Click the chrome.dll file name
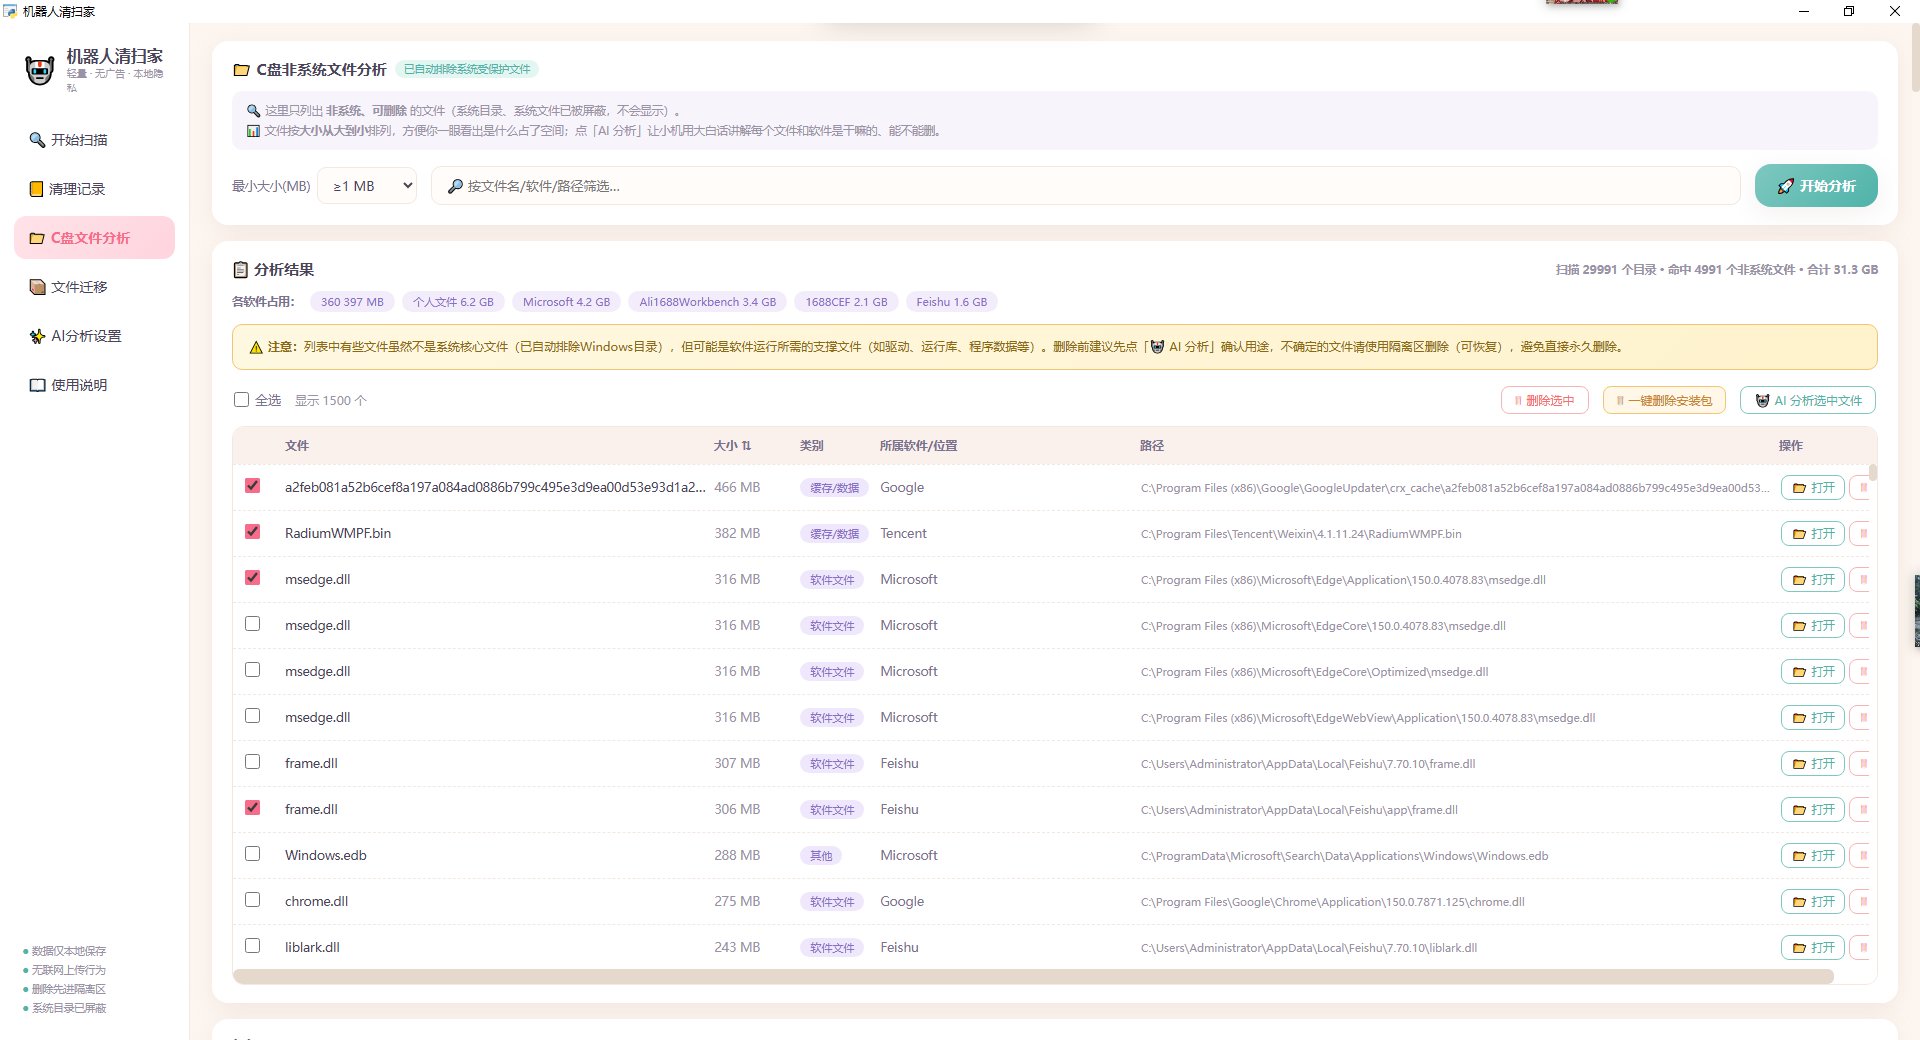This screenshot has width=1920, height=1040. (x=316, y=901)
